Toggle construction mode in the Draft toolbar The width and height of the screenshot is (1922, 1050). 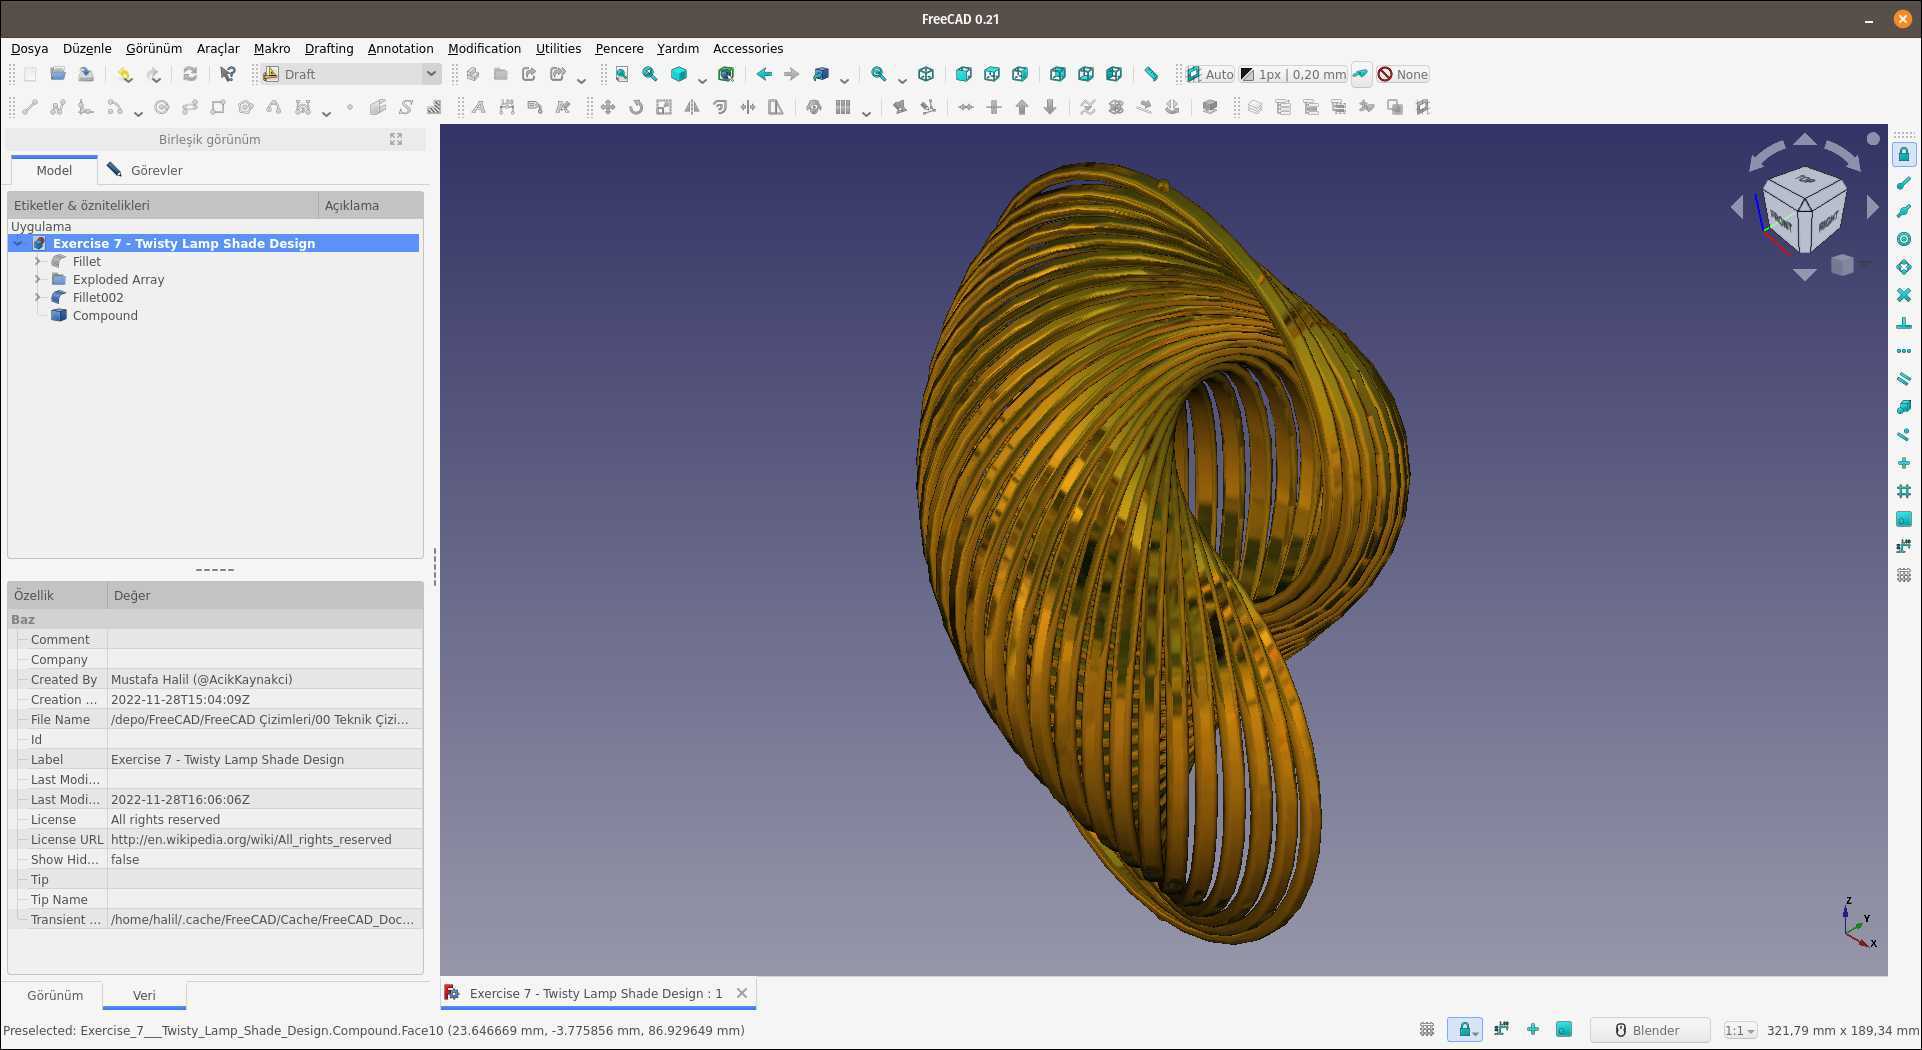1360,74
